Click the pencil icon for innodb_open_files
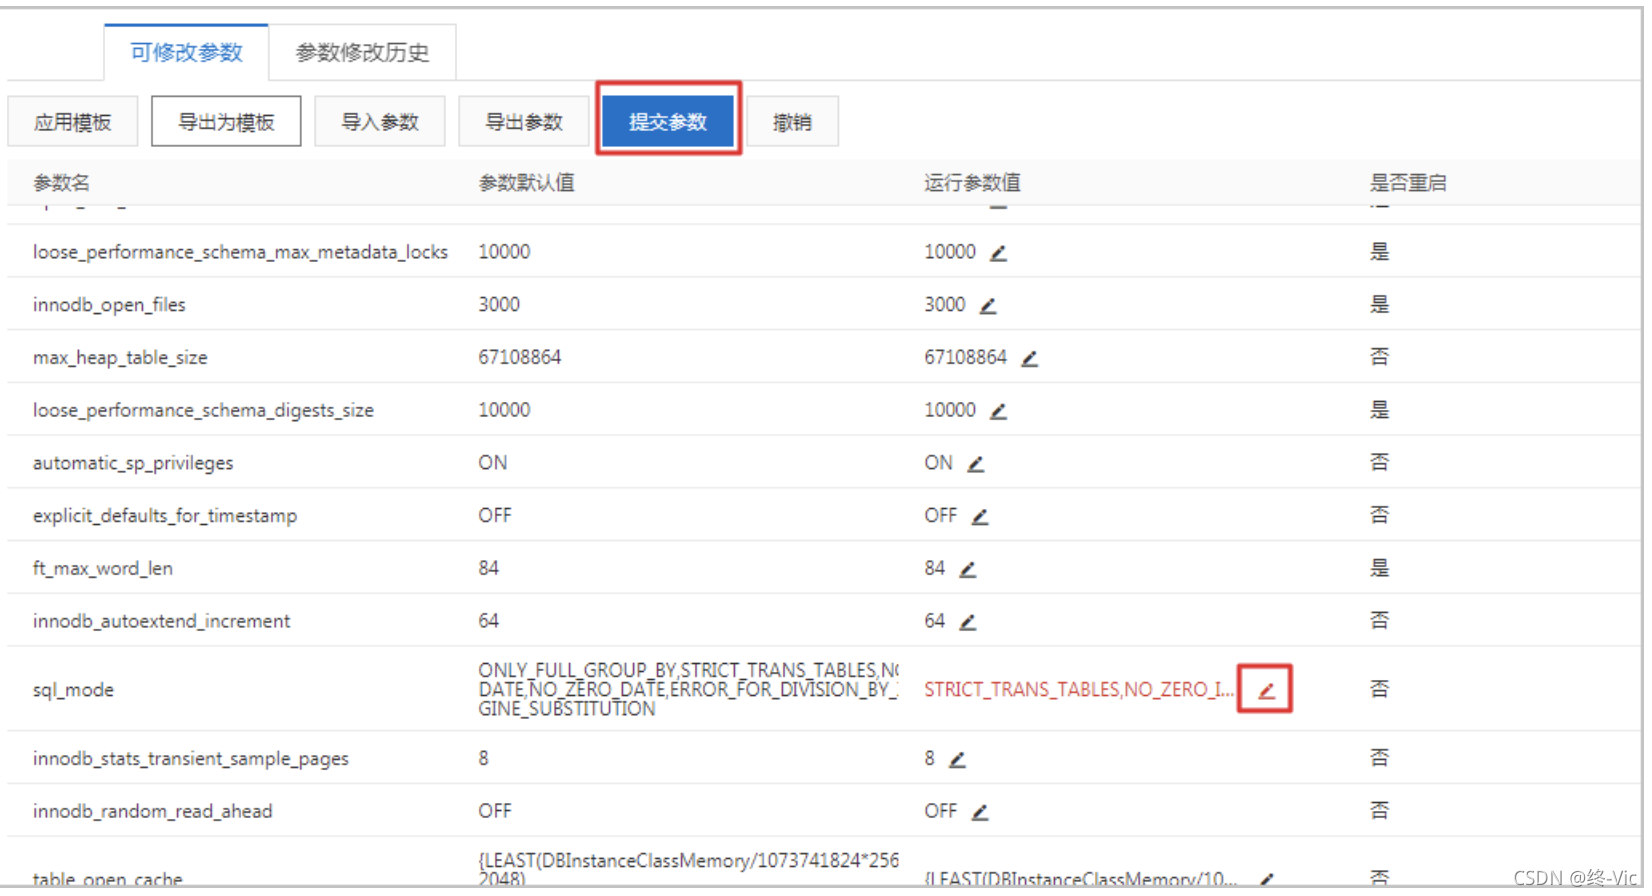Image resolution: width=1652 pixels, height=896 pixels. click(x=988, y=306)
